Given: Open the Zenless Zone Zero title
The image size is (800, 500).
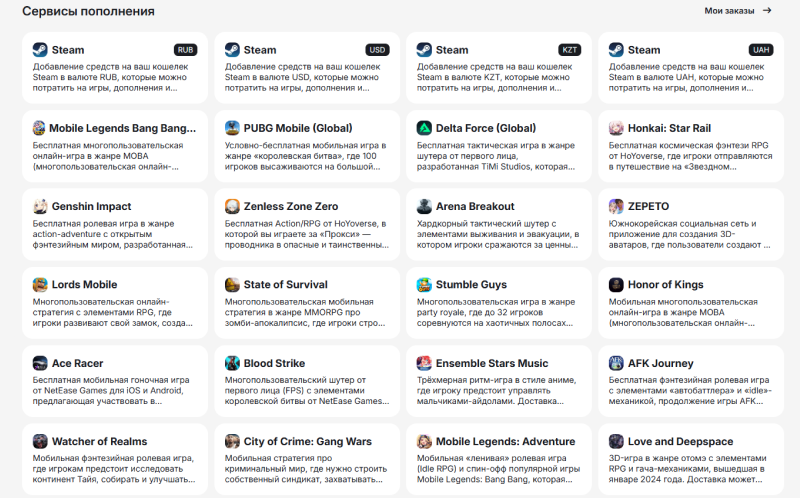Looking at the screenshot, I should pos(291,206).
